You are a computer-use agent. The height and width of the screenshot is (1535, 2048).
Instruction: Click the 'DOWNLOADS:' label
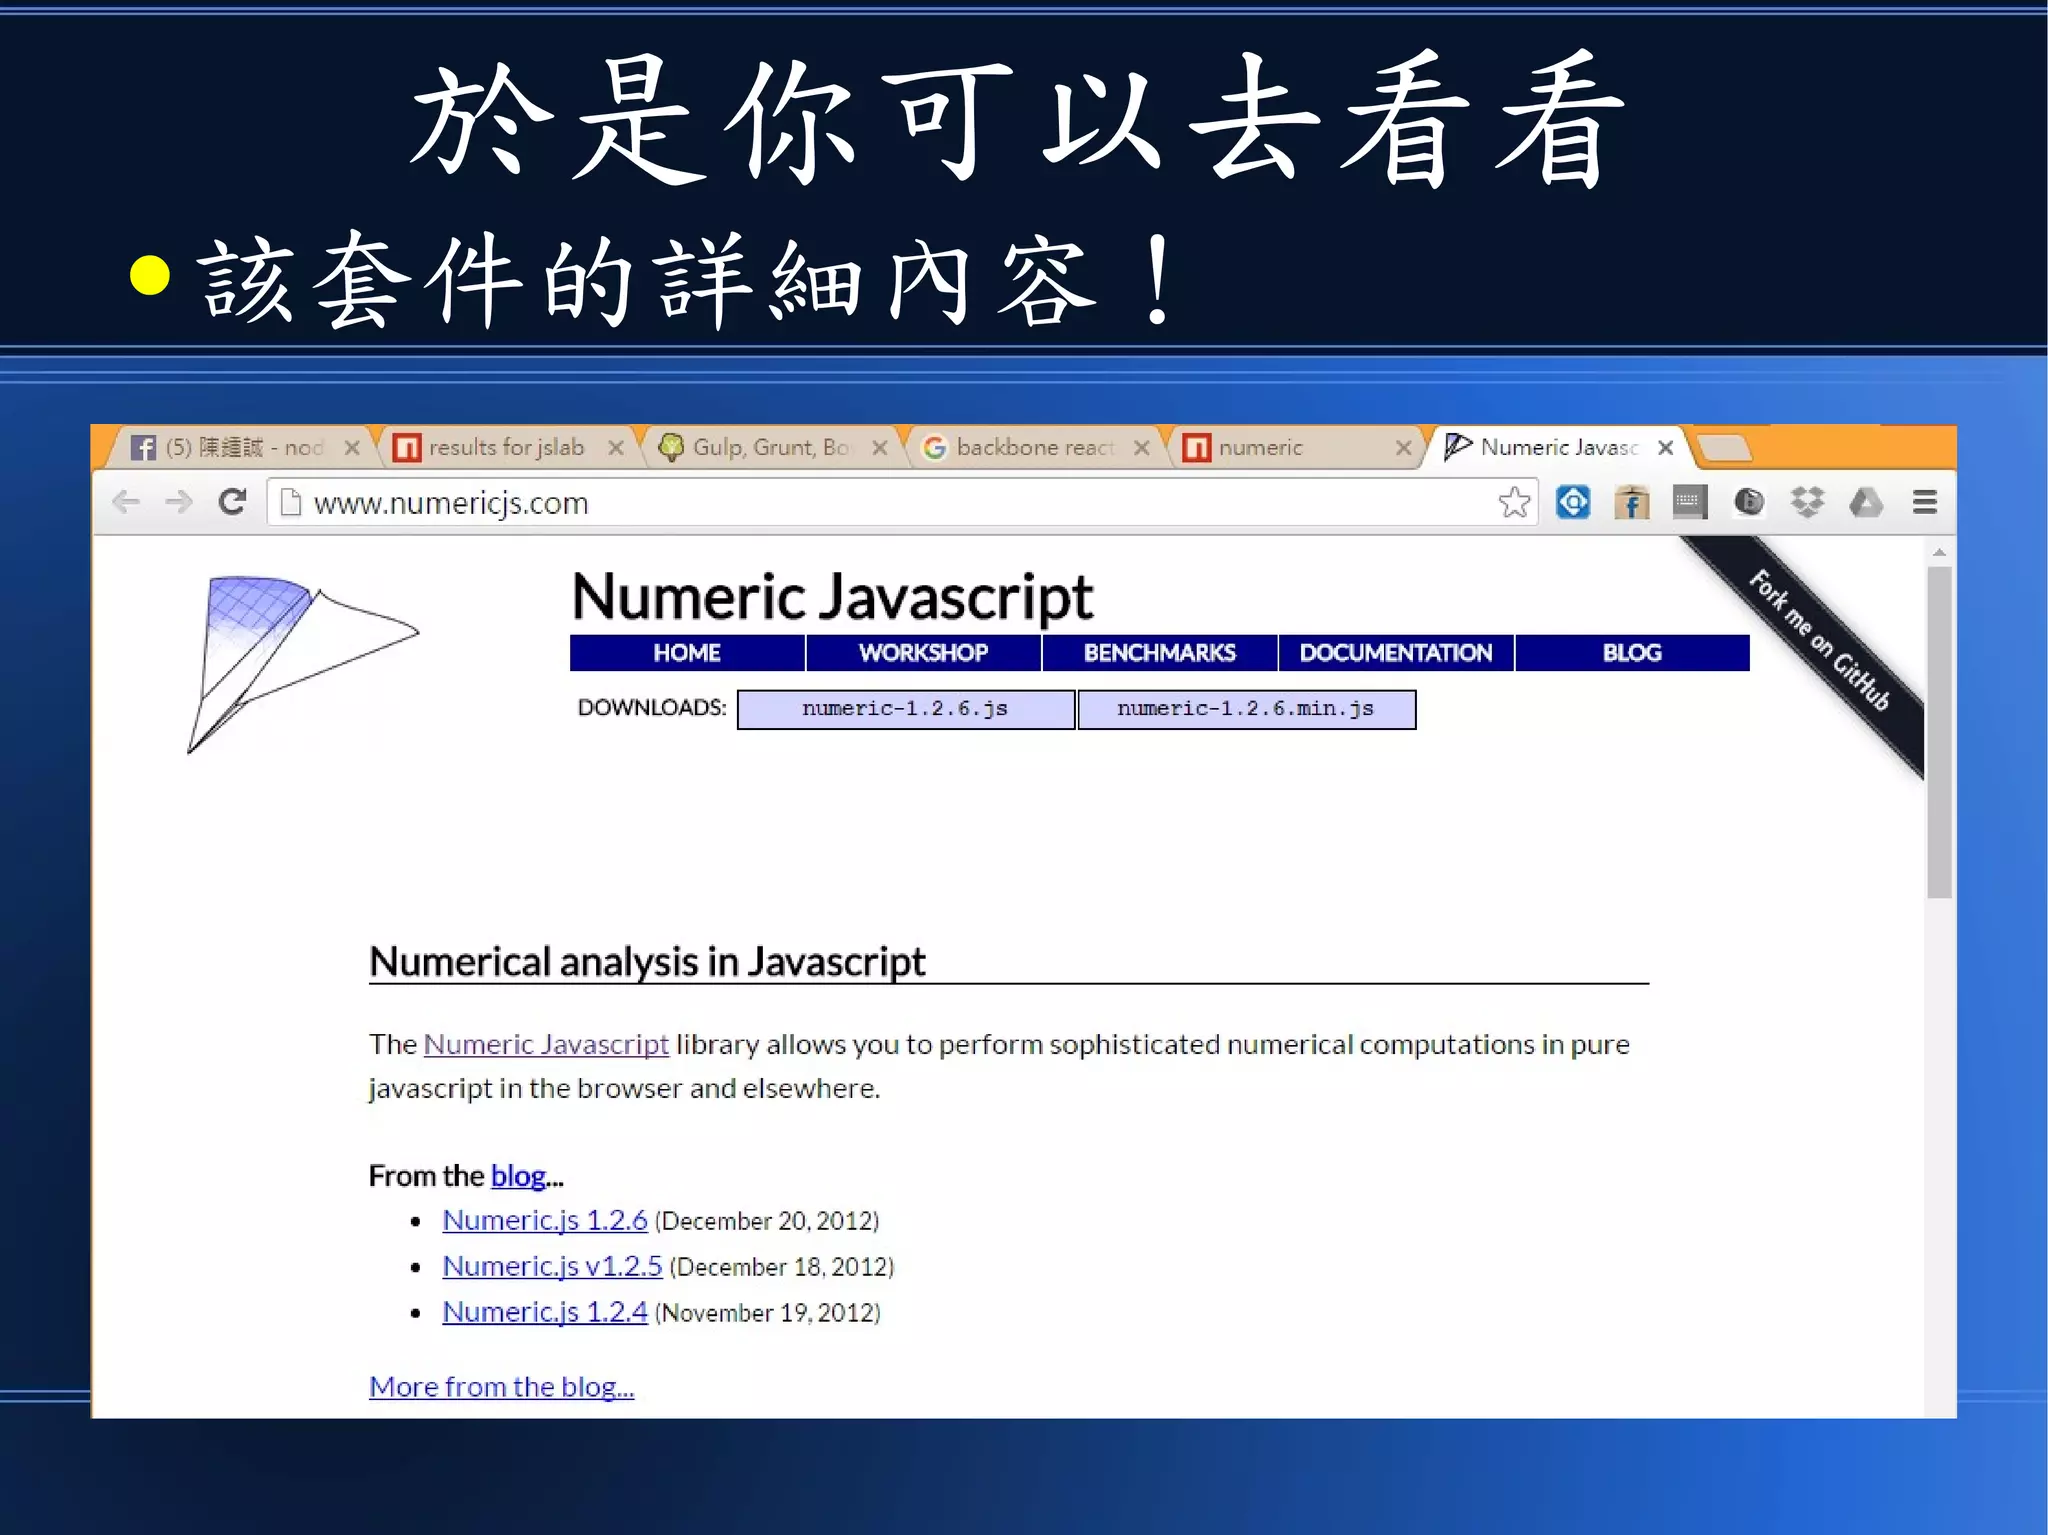(x=652, y=708)
